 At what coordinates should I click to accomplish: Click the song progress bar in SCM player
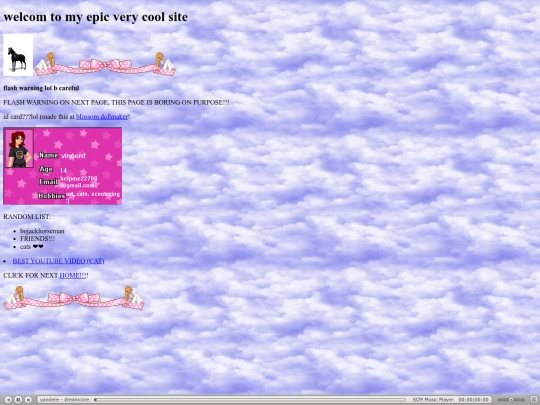(250, 399)
